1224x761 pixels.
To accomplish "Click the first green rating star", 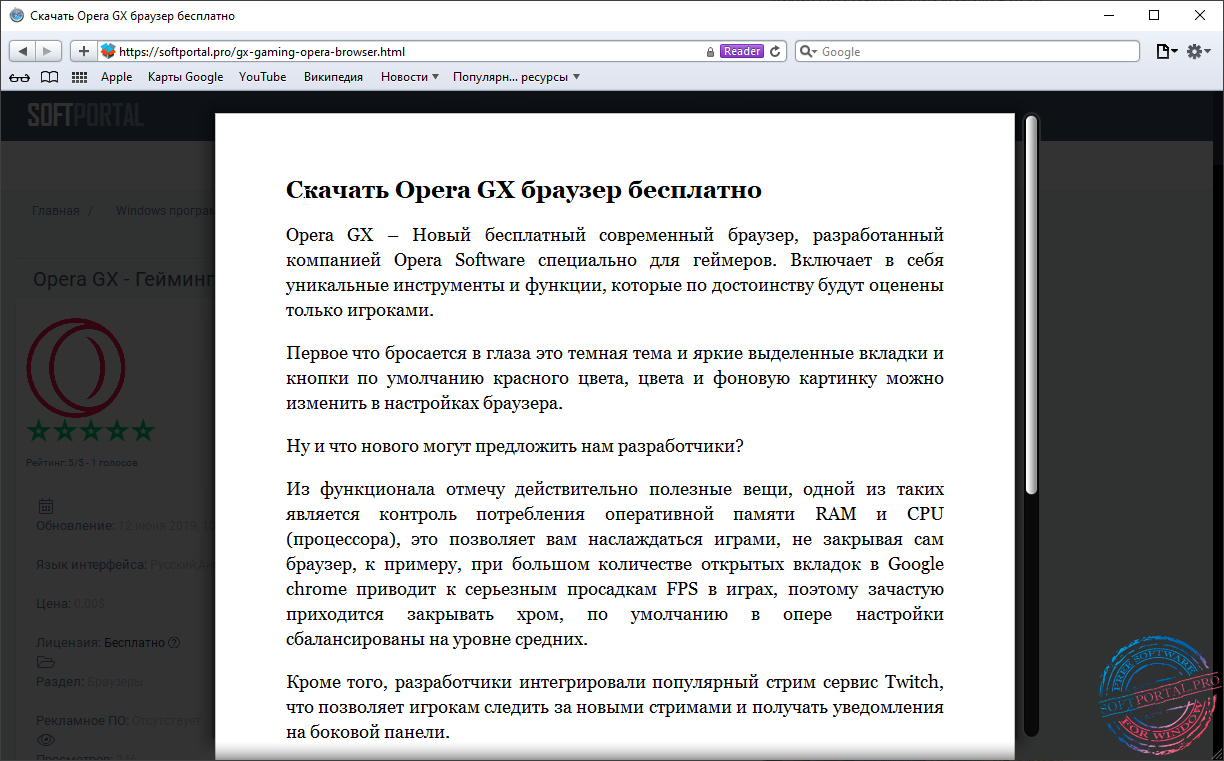I will coord(38,431).
